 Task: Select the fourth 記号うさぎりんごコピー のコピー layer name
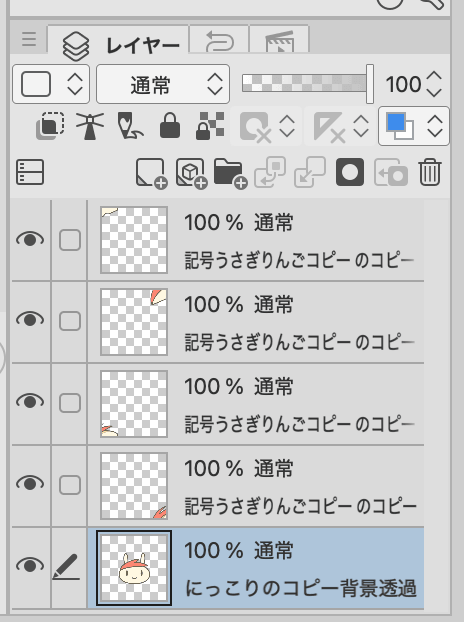click(x=301, y=506)
